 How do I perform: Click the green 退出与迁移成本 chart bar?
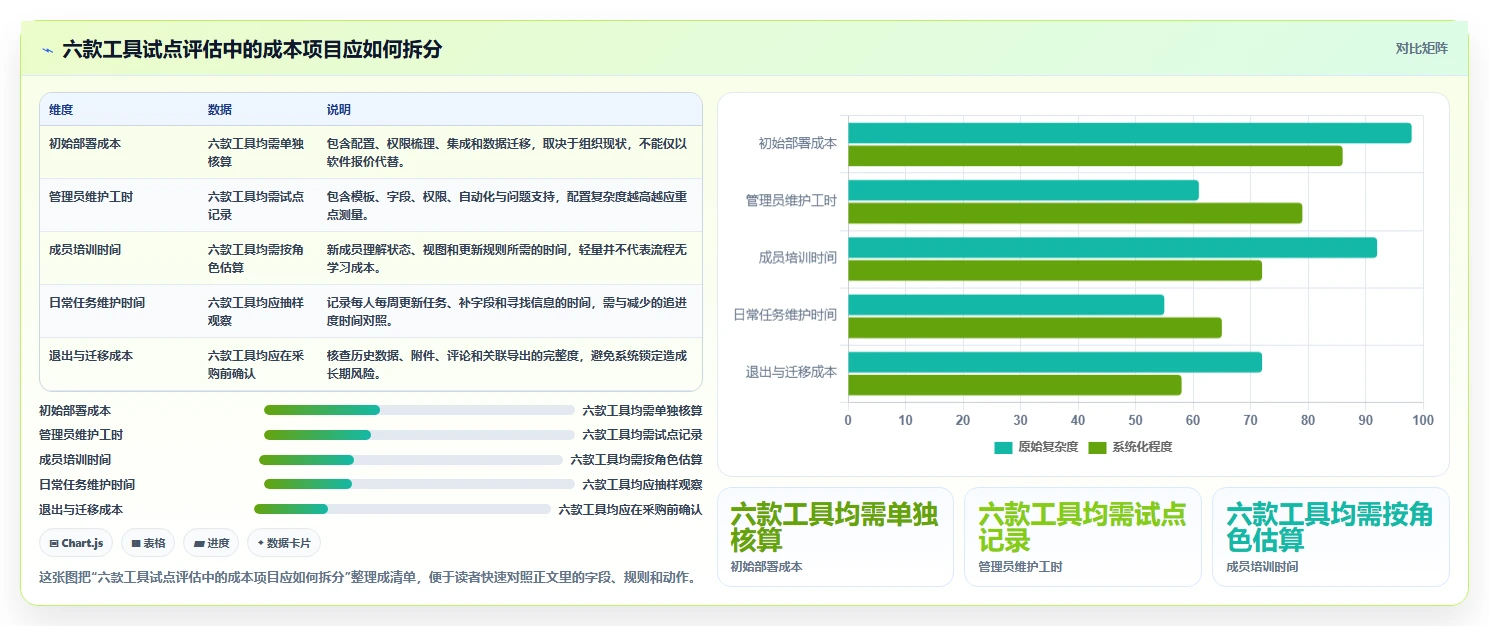pos(1015,385)
